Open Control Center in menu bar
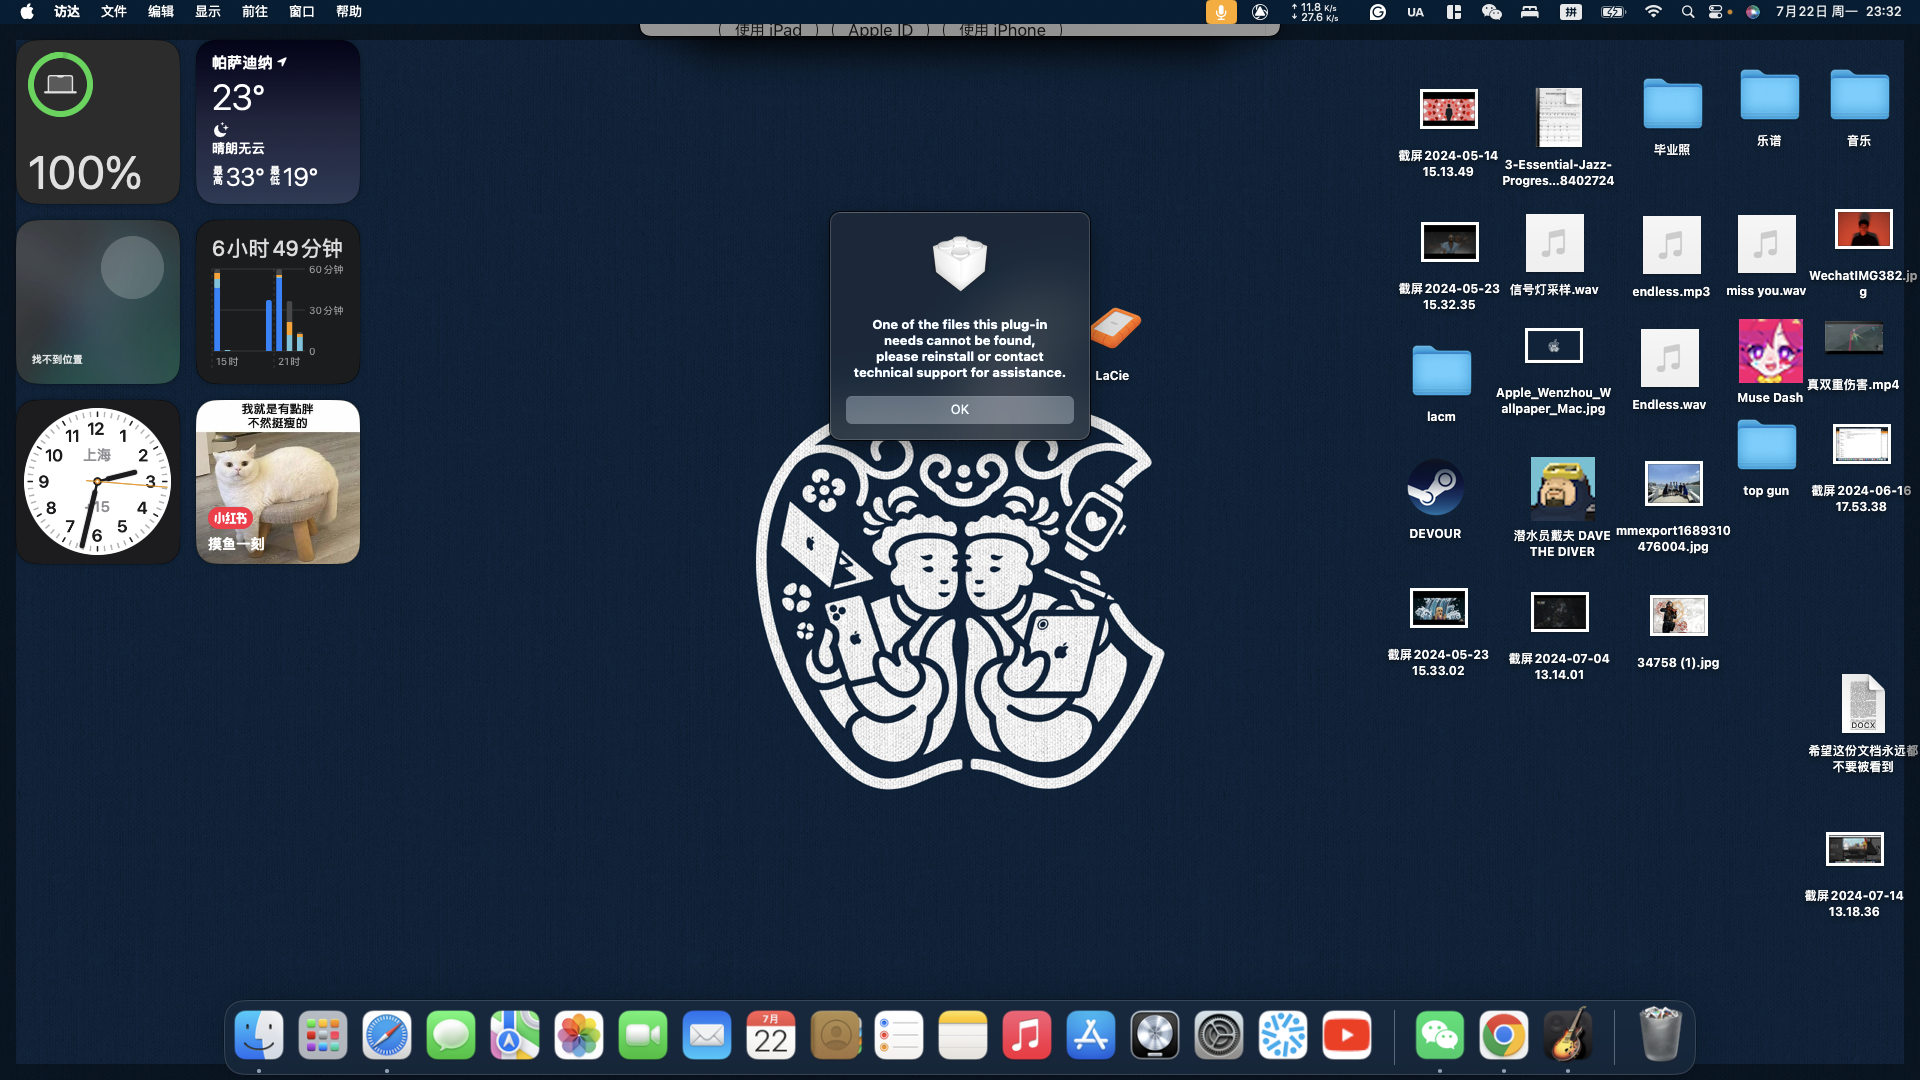Viewport: 1920px width, 1080px height. tap(1717, 12)
